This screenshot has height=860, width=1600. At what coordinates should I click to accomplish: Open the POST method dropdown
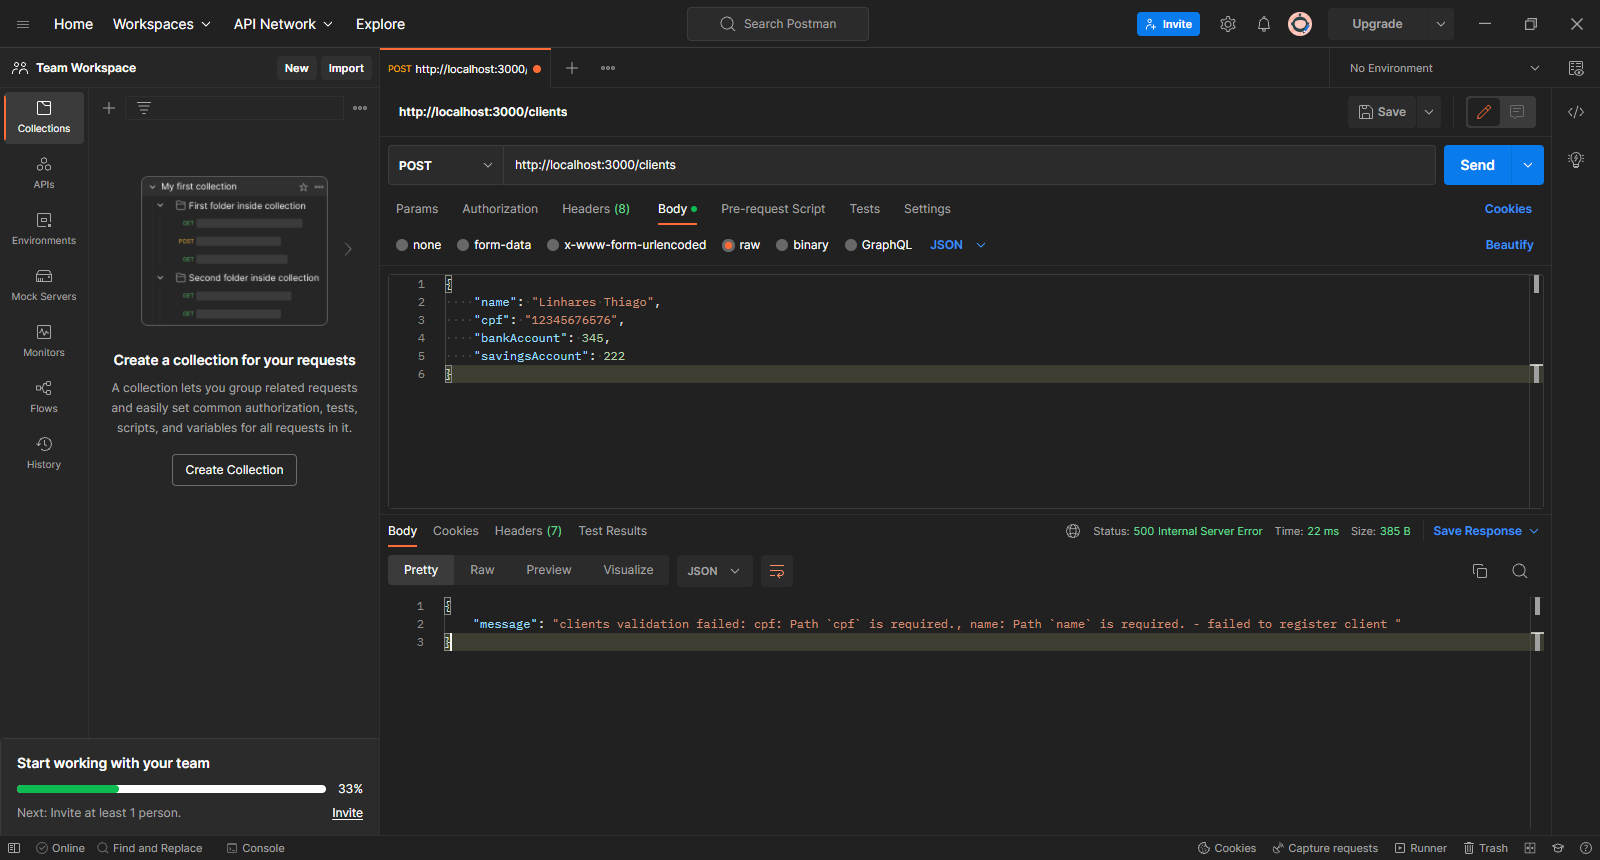tap(445, 165)
